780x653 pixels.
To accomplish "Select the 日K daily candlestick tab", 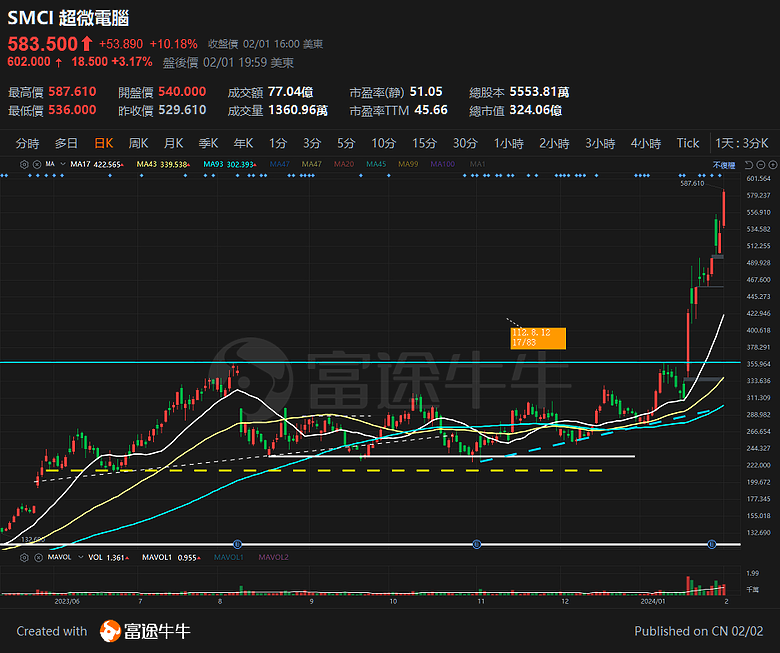I will point(104,144).
